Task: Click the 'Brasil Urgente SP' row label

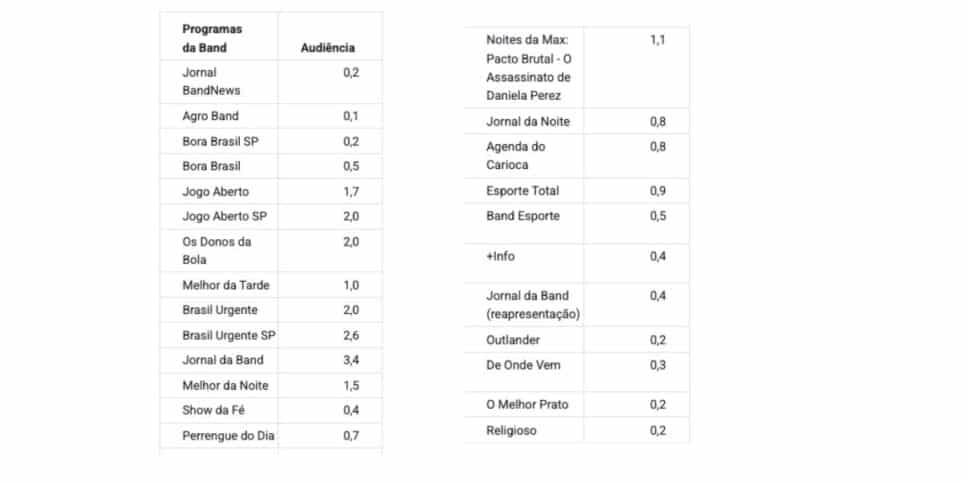Action: [x=228, y=335]
